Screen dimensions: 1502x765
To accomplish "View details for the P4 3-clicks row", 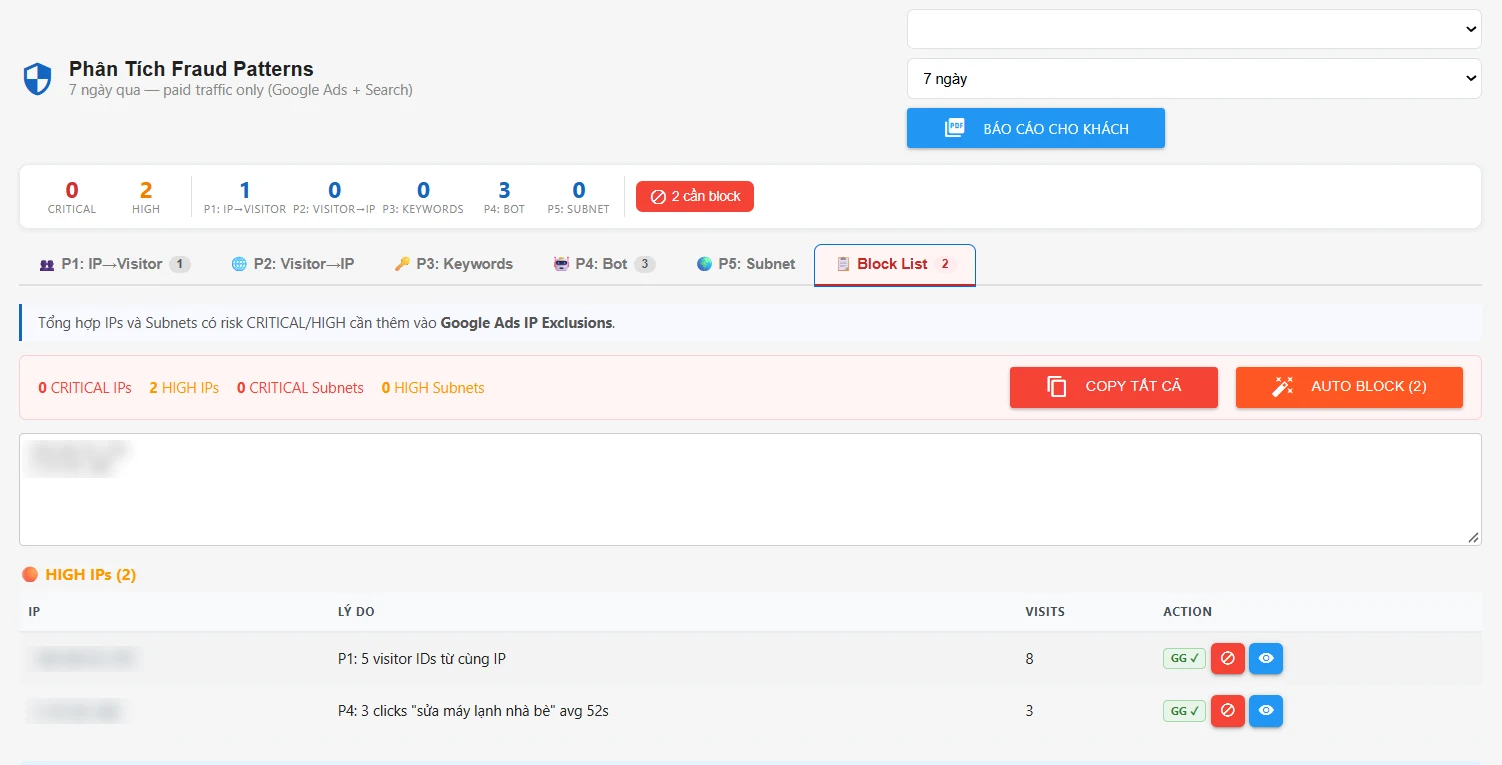I will pos(1266,710).
